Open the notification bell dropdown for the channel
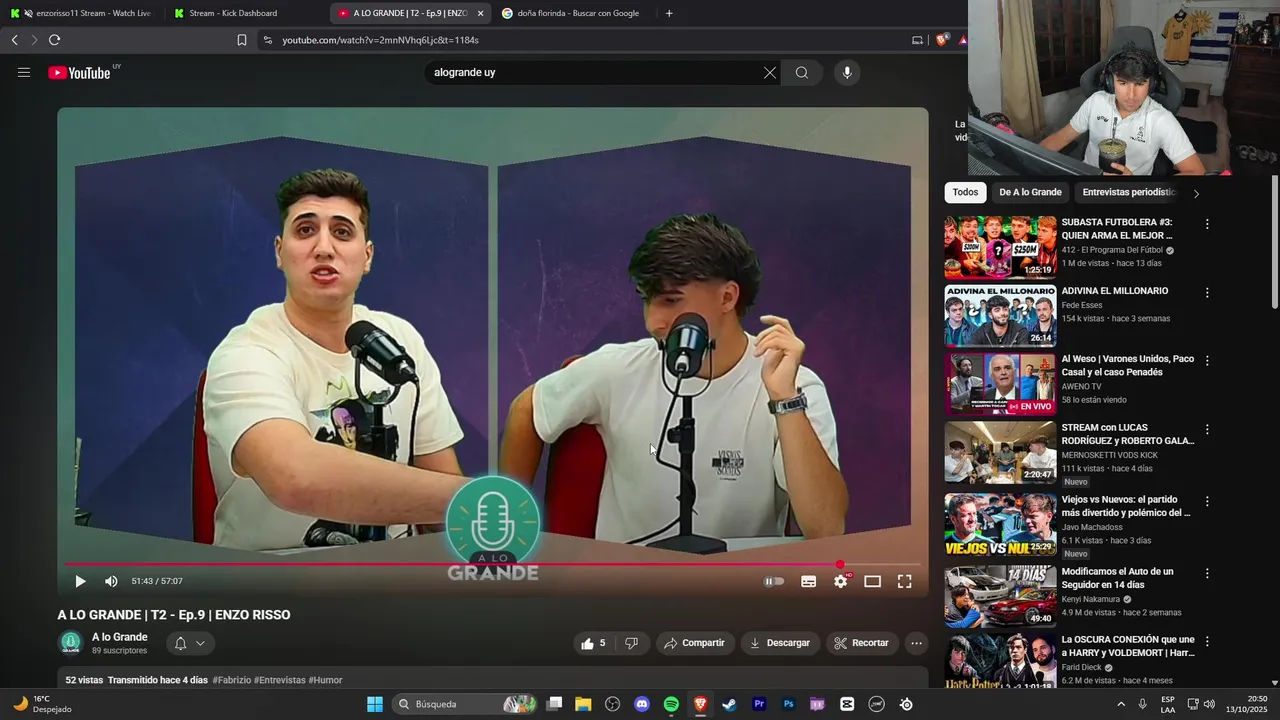The image size is (1280, 720). (x=190, y=643)
